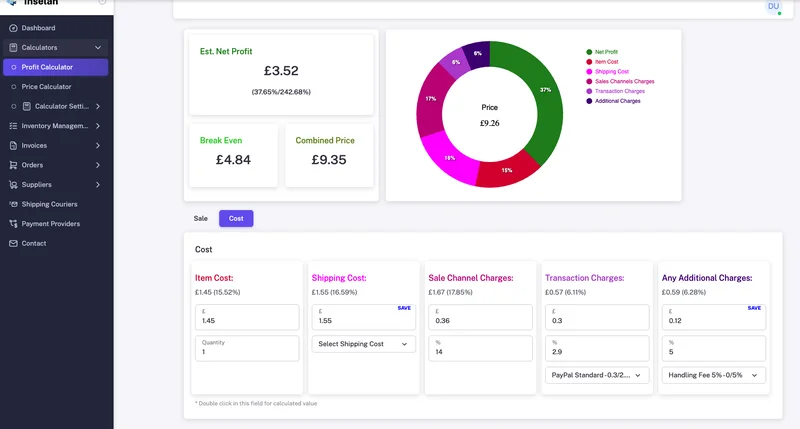The image size is (800, 429).
Task: Switch to the Sale tab
Action: click(x=201, y=218)
